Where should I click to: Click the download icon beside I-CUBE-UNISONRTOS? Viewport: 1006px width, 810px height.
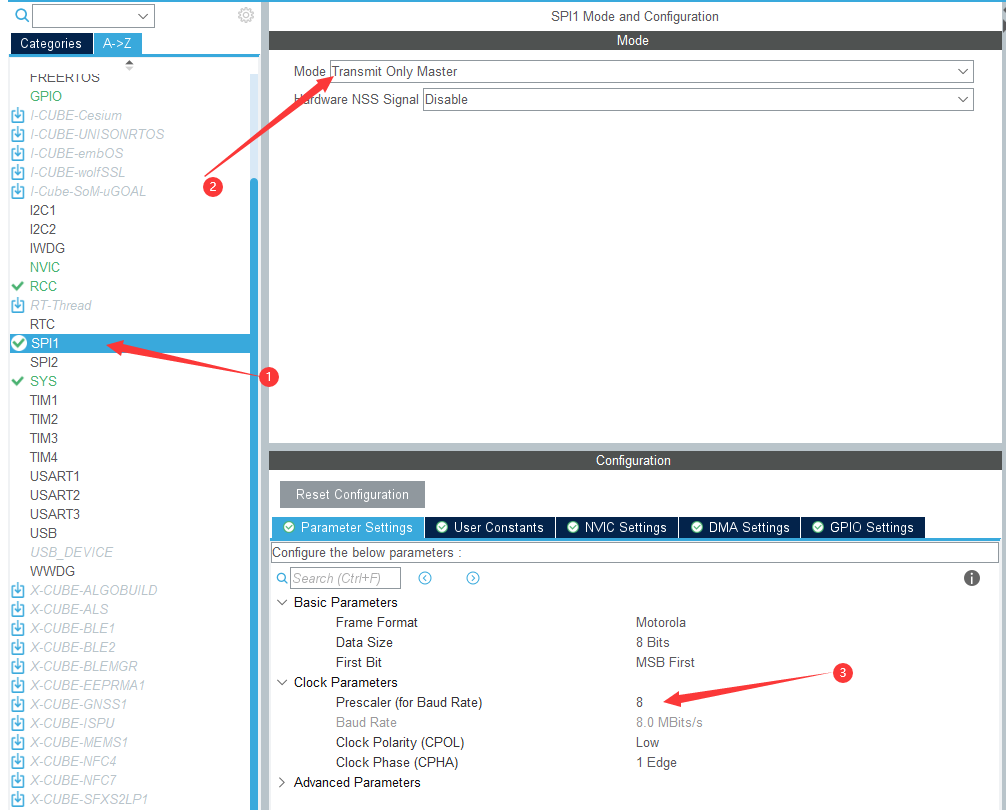pos(18,134)
